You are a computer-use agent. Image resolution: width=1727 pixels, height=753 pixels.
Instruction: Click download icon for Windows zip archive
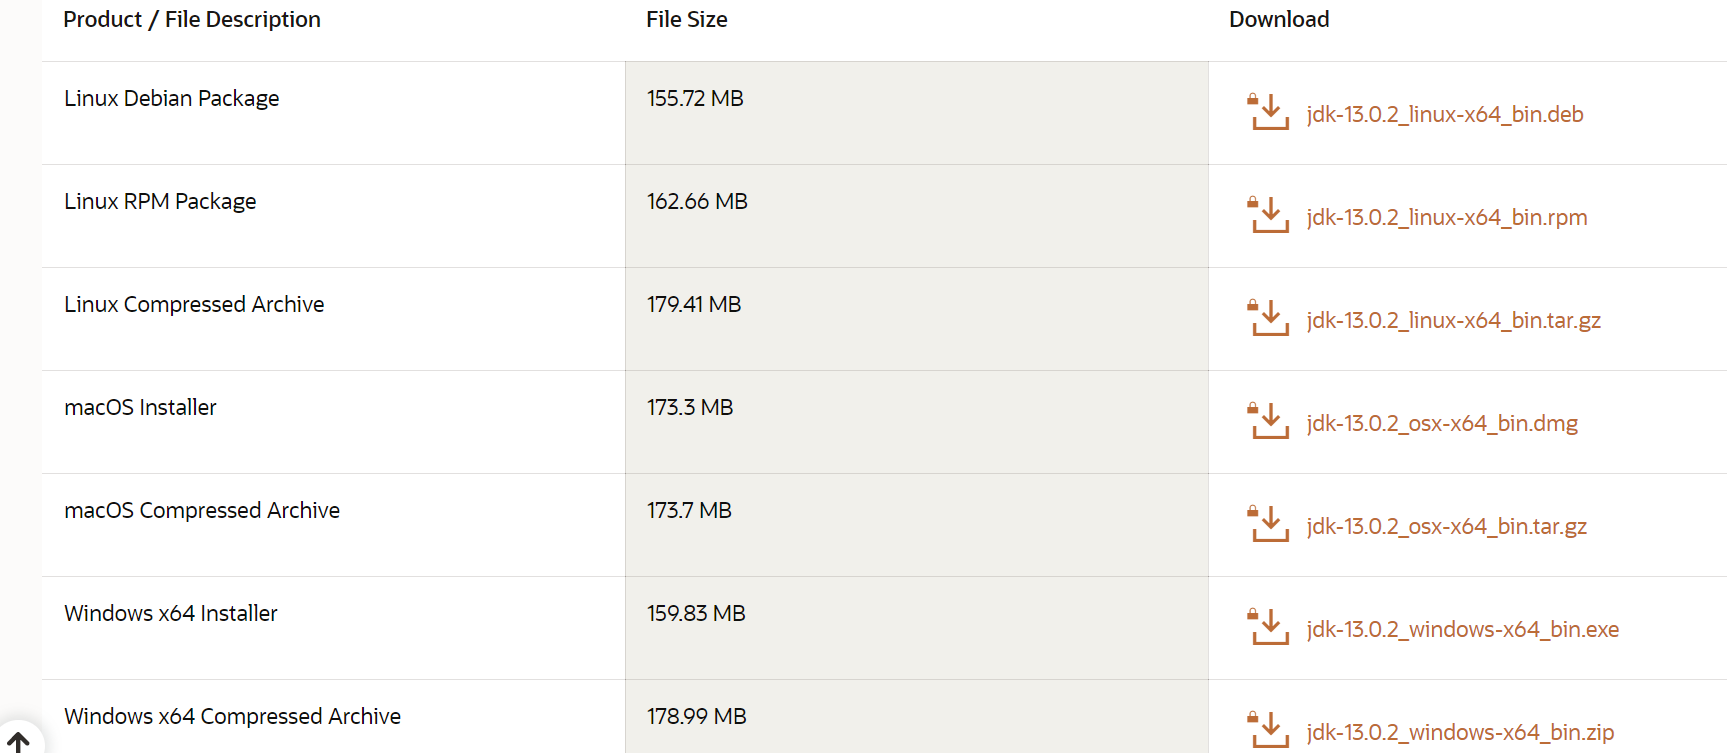(1269, 731)
